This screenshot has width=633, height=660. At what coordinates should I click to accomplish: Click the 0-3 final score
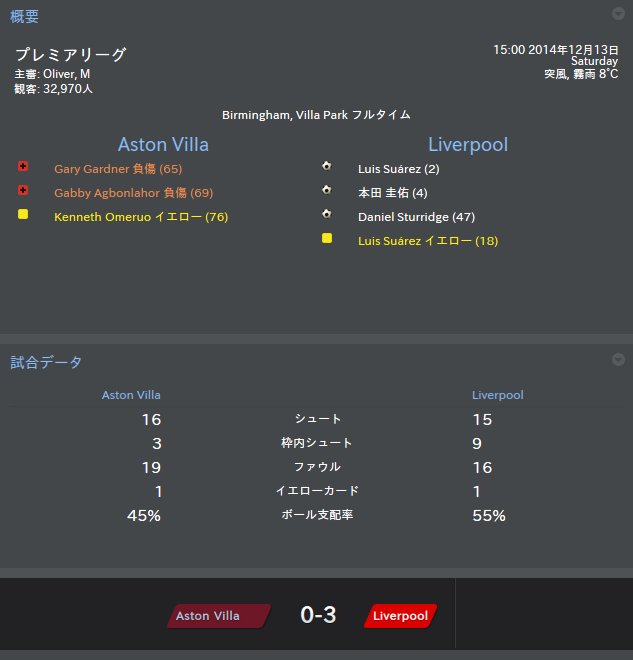(318, 615)
